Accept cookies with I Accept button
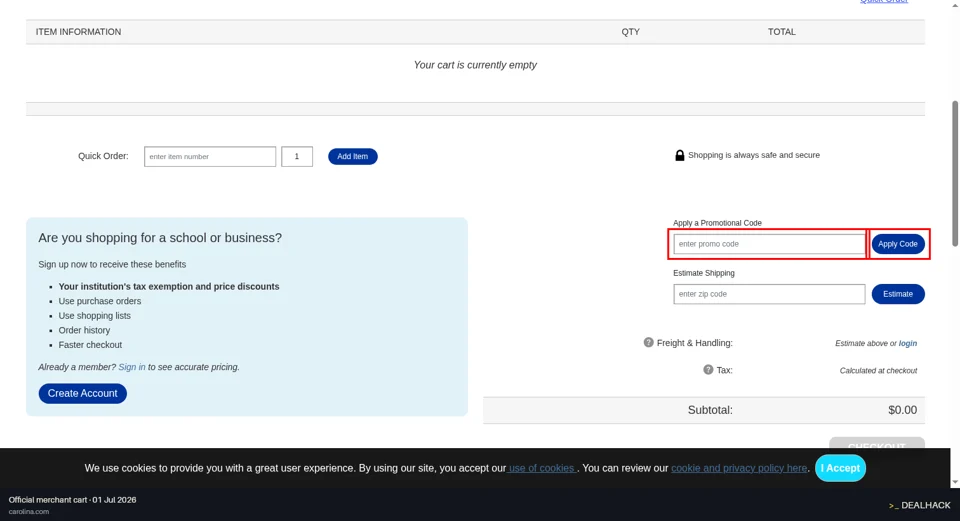The width and height of the screenshot is (960, 521). 840,468
